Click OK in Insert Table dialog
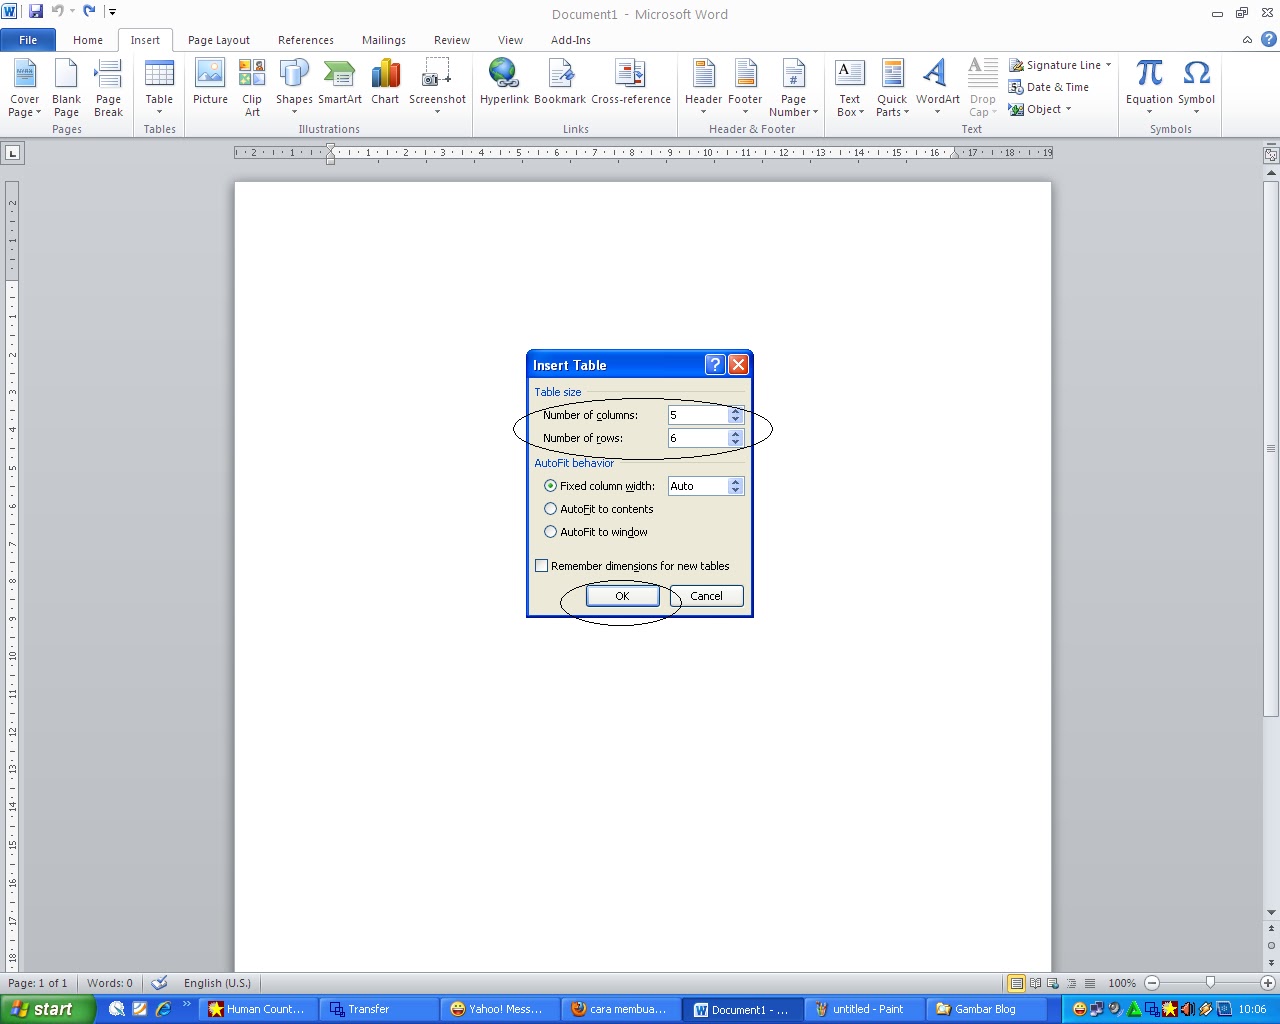1280x1024 pixels. pyautogui.click(x=622, y=596)
